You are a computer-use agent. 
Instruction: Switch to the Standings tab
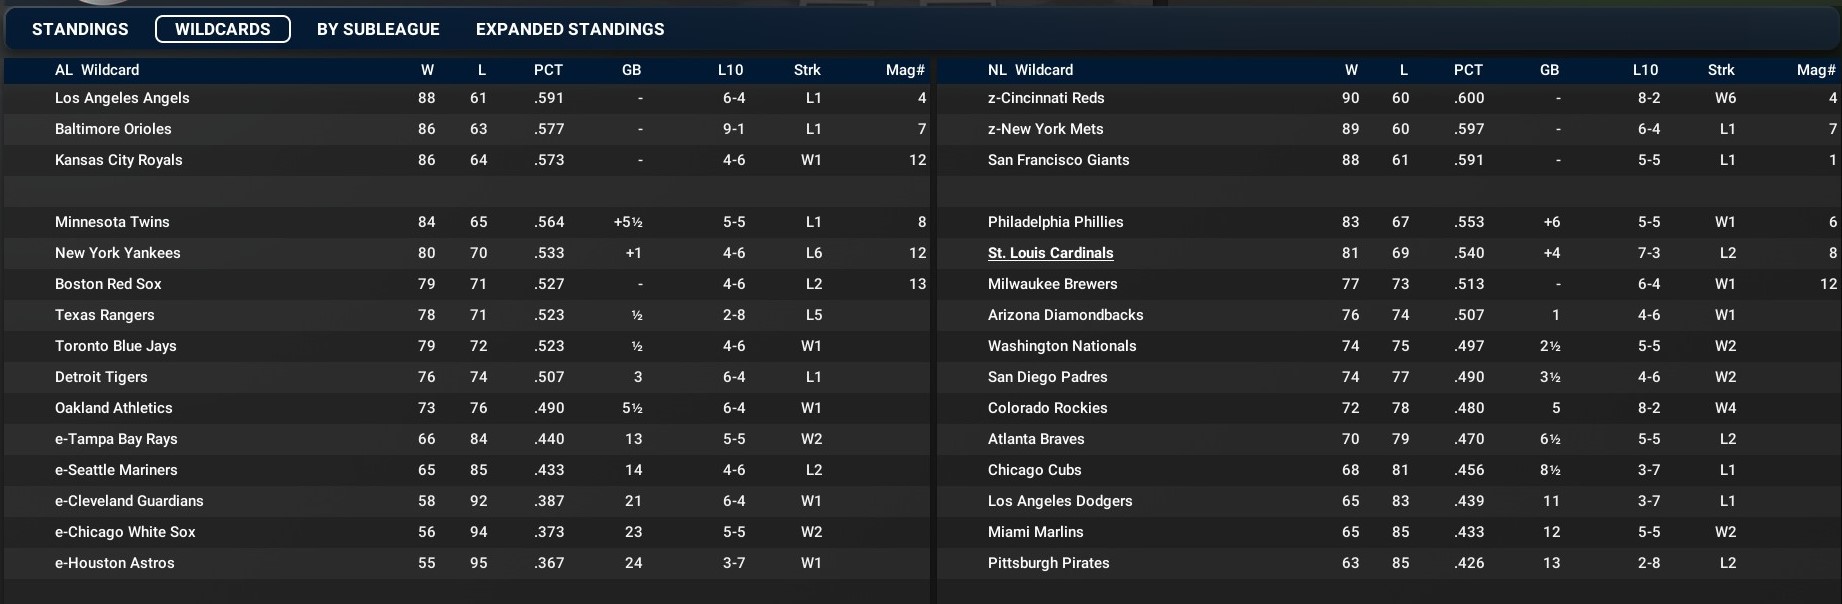pyautogui.click(x=80, y=29)
